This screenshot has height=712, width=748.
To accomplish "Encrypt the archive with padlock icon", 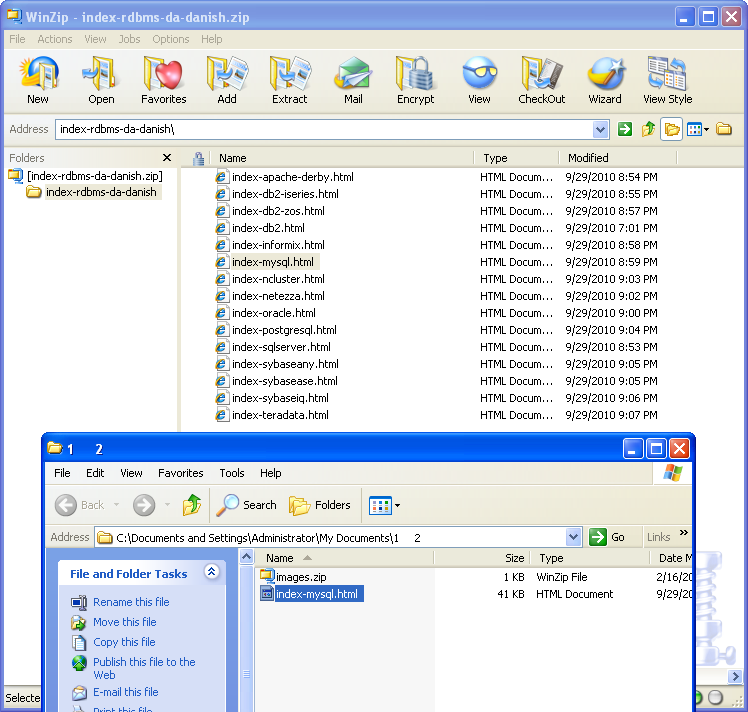I will click(416, 79).
